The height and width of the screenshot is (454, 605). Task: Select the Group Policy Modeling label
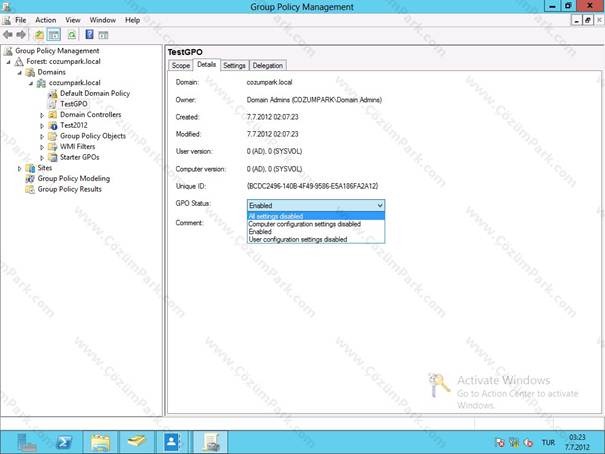[x=74, y=179]
